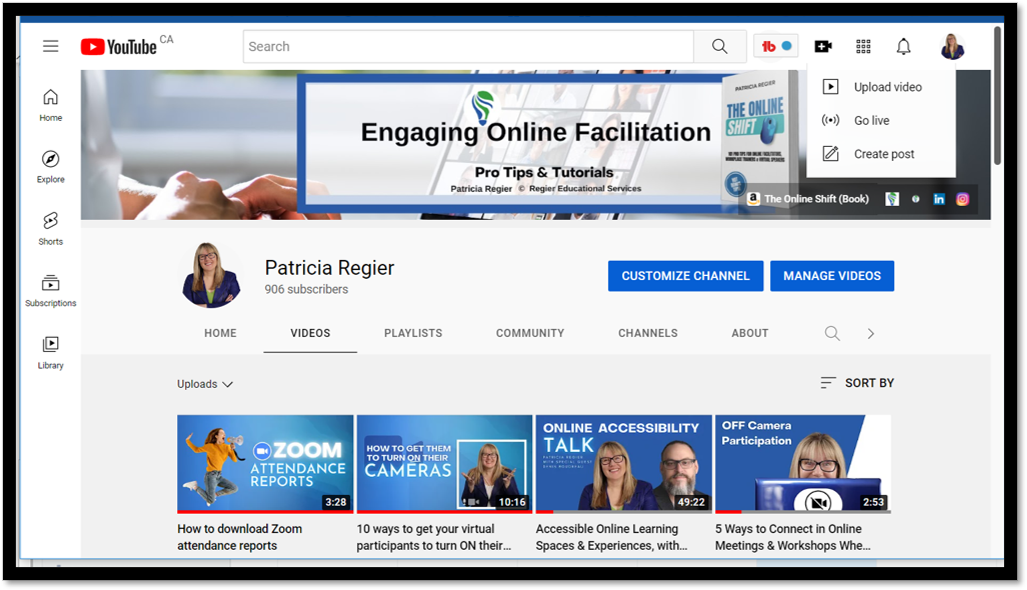Open the hamburger guide menu
The image size is (1027, 590).
(x=50, y=46)
